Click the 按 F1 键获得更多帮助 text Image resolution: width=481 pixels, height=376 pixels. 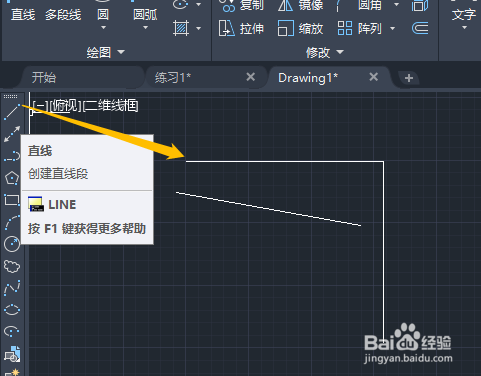pos(87,229)
